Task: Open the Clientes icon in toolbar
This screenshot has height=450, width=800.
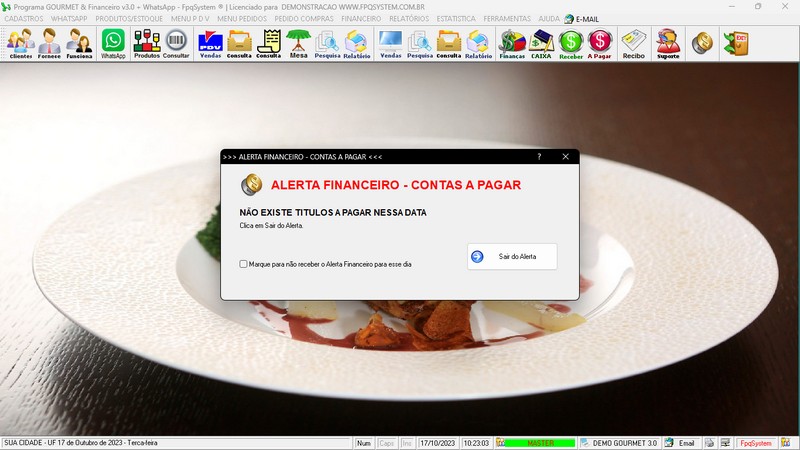Action: 21,44
